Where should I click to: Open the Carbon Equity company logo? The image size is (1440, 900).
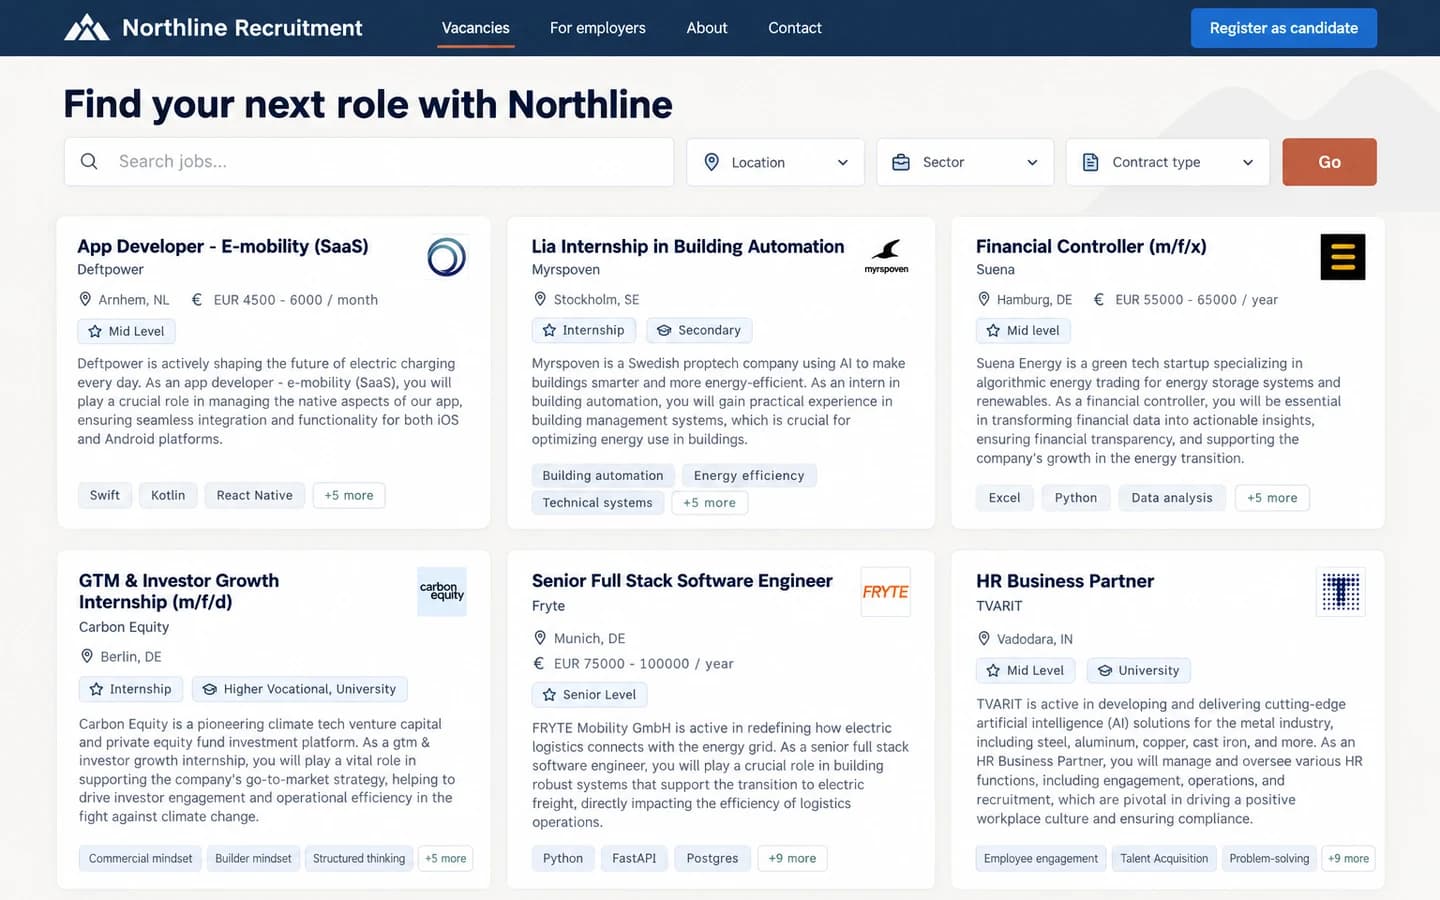pos(442,592)
